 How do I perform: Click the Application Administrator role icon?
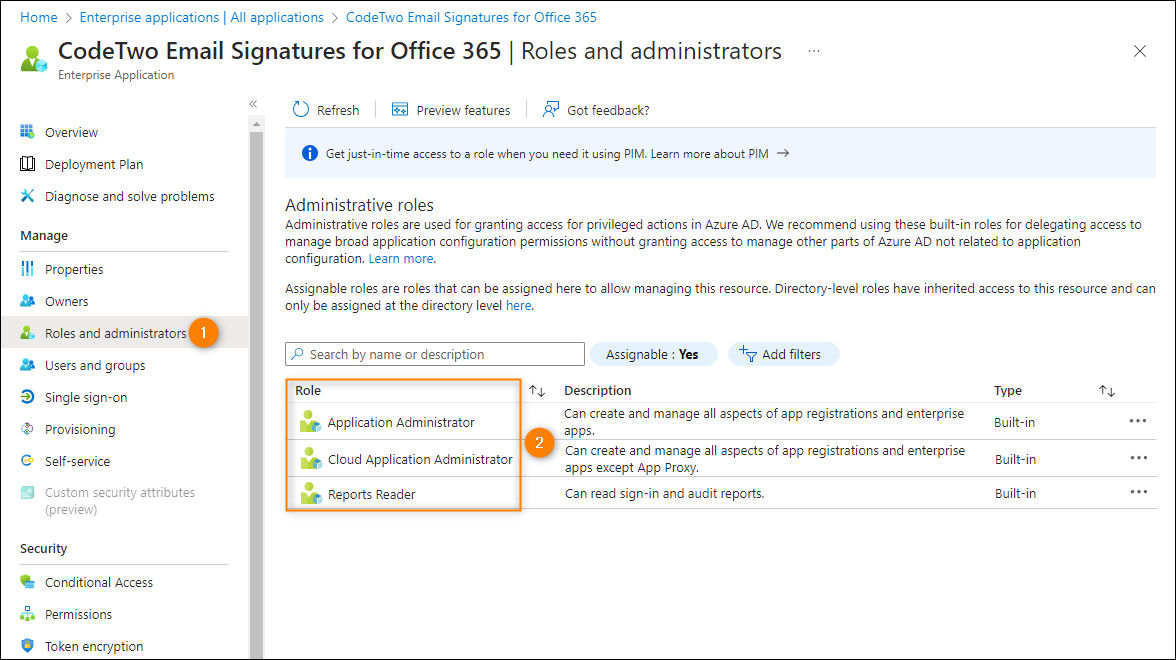click(310, 422)
